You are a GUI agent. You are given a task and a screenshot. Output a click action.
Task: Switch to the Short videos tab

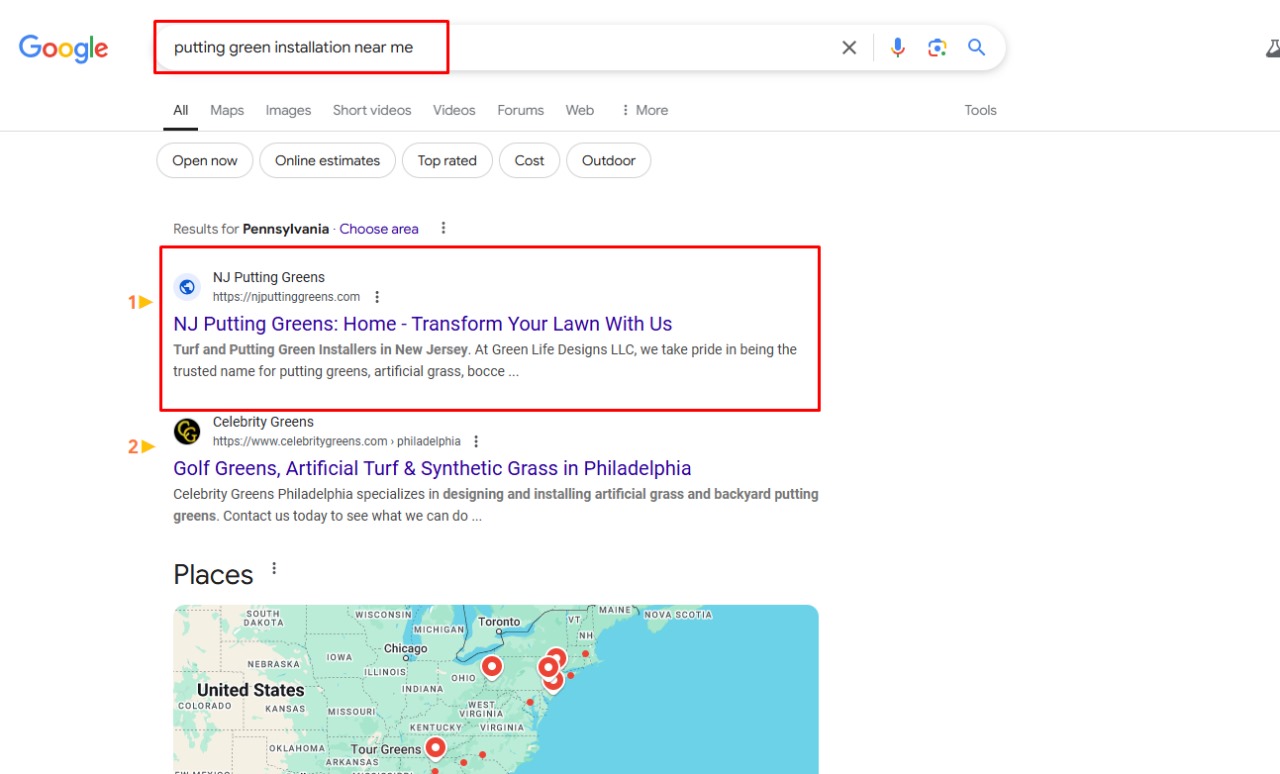point(372,110)
